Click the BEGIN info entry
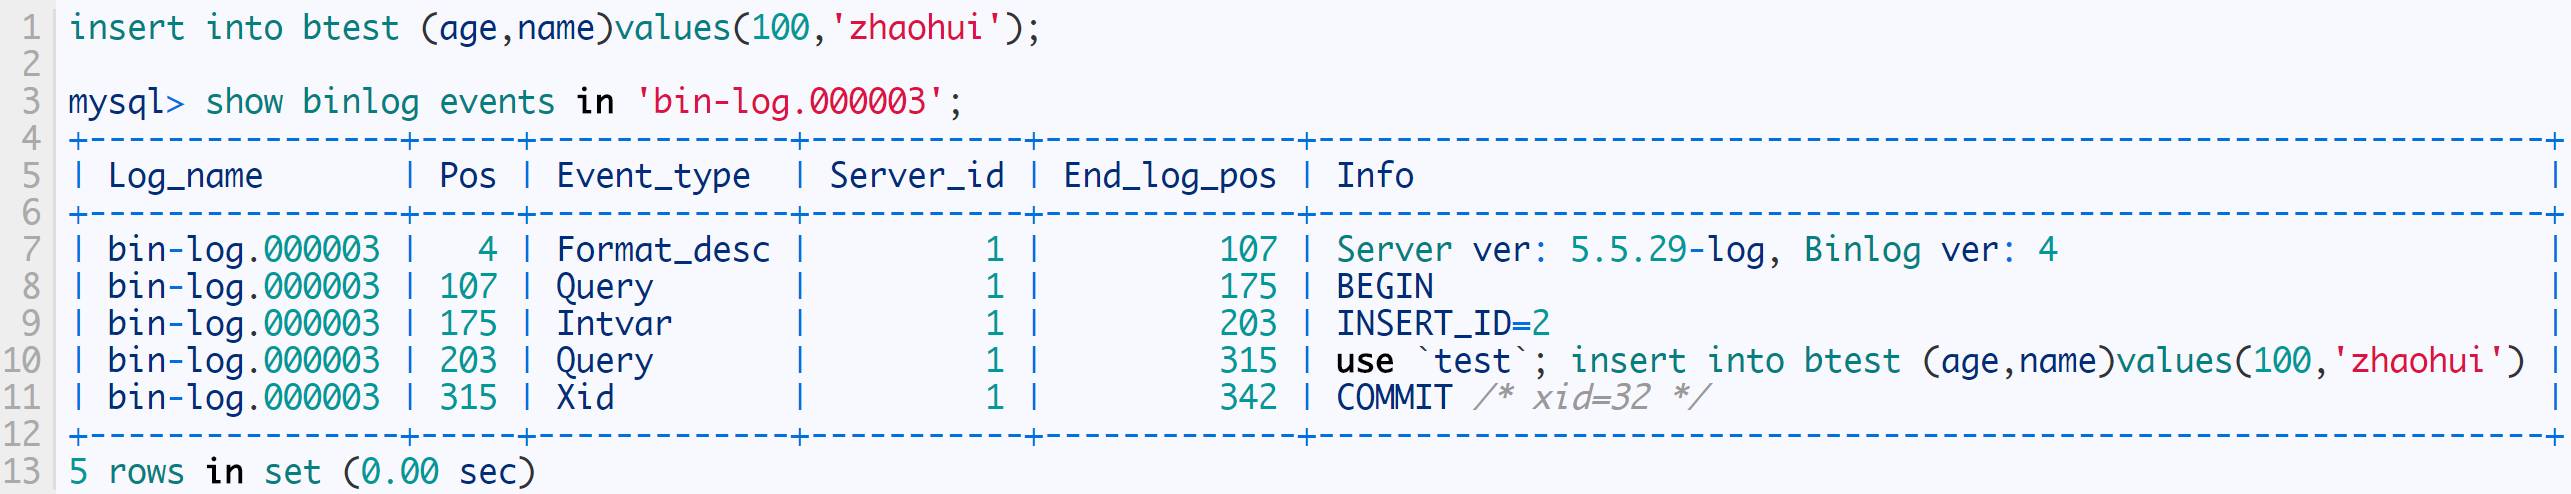The width and height of the screenshot is (2571, 494). 1385,287
